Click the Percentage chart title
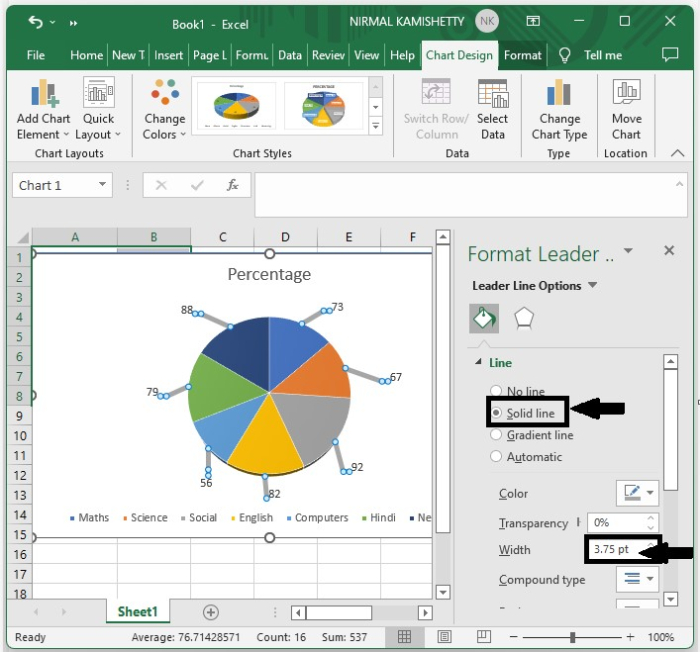The height and width of the screenshot is (652, 700). [269, 274]
